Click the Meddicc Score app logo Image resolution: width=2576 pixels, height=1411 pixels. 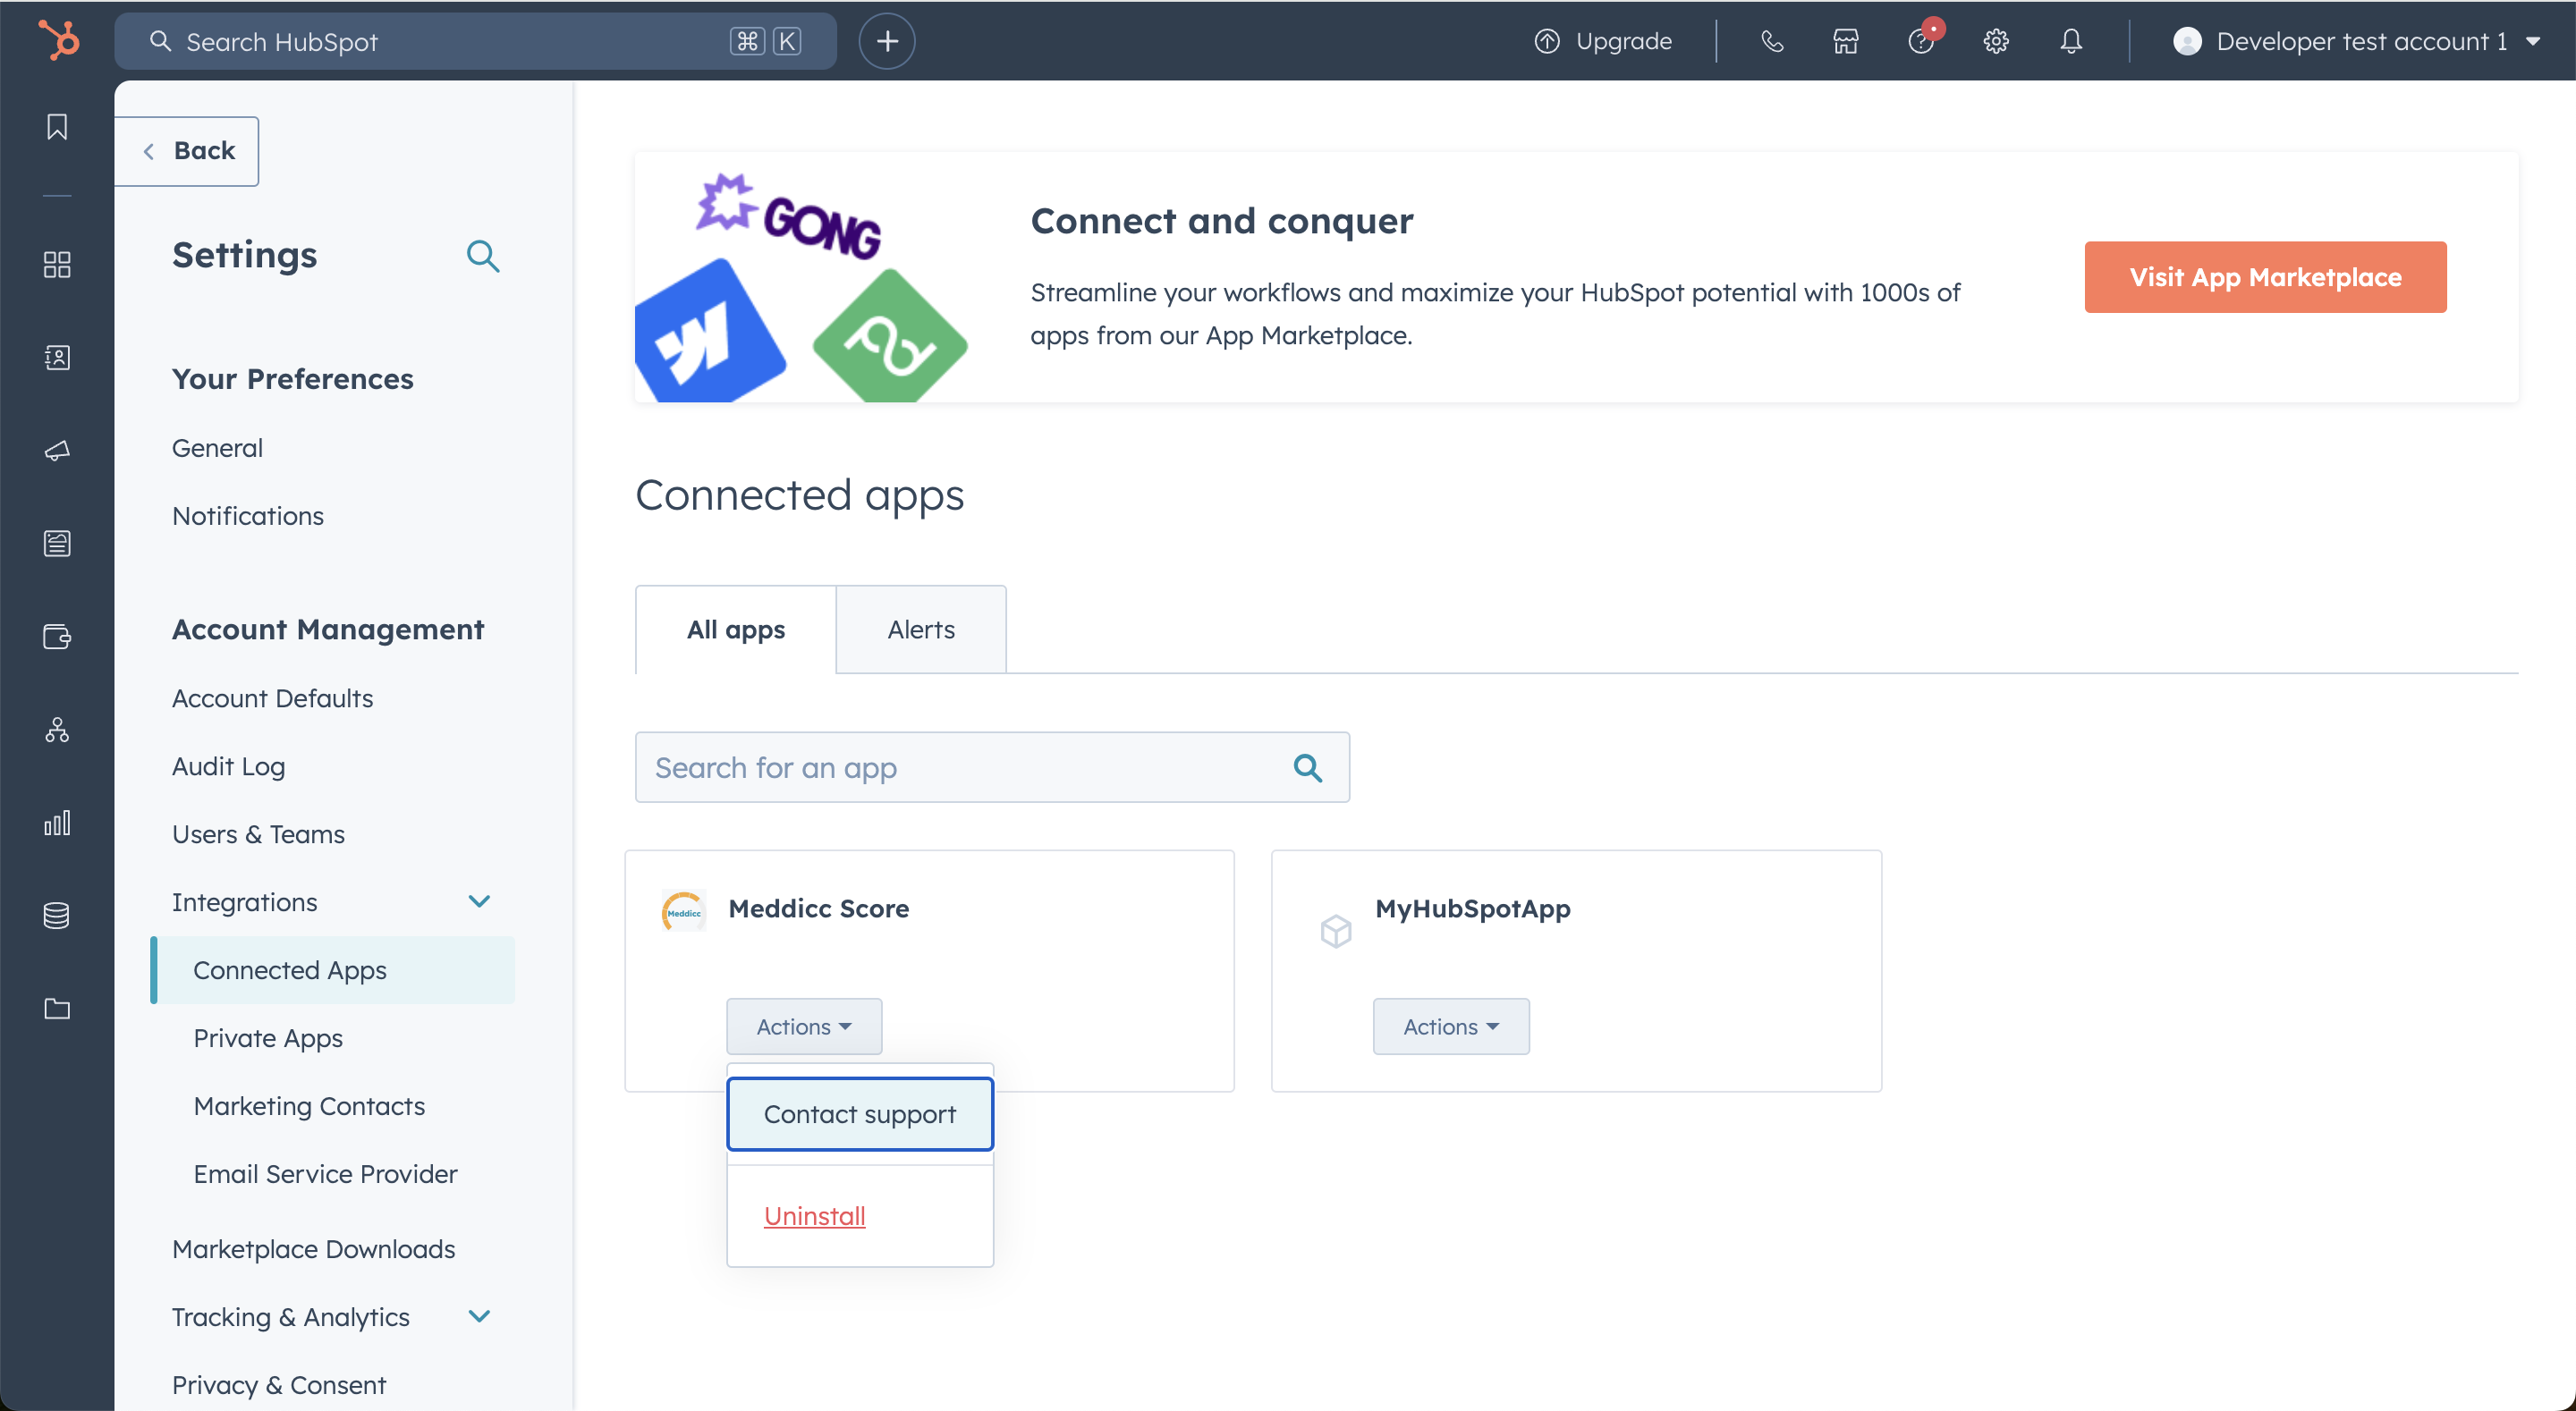684,911
